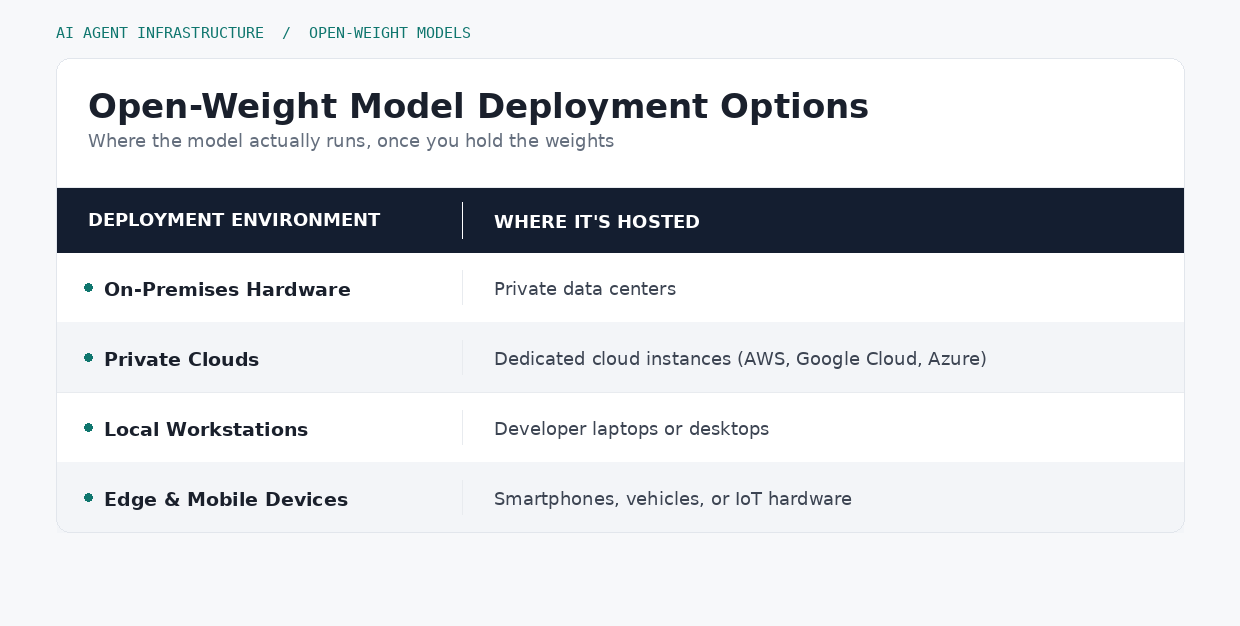Select the 'DEPLOYMENT ENVIRONMENT' column header
Image resolution: width=1240 pixels, height=626 pixels.
[234, 220]
